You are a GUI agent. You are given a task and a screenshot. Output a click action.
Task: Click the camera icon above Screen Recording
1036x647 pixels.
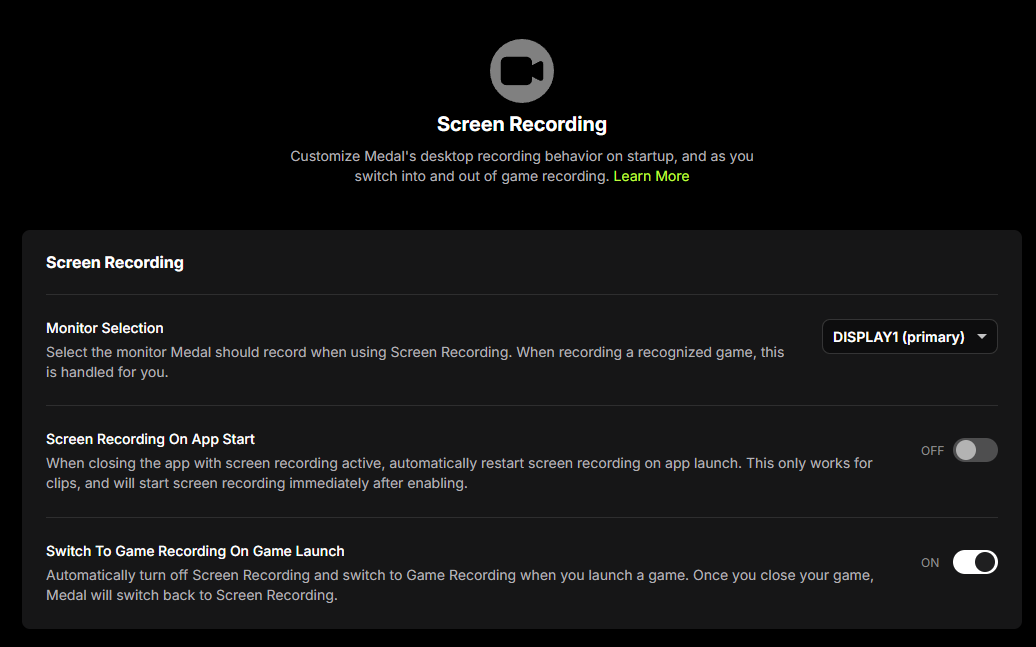[x=521, y=71]
